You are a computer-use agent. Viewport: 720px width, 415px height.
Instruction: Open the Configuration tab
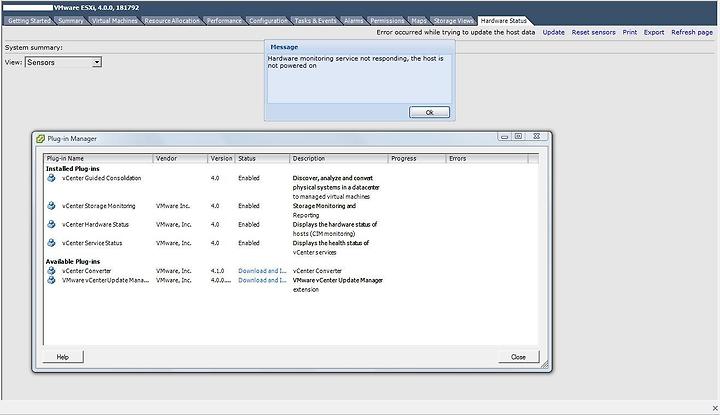(x=268, y=21)
